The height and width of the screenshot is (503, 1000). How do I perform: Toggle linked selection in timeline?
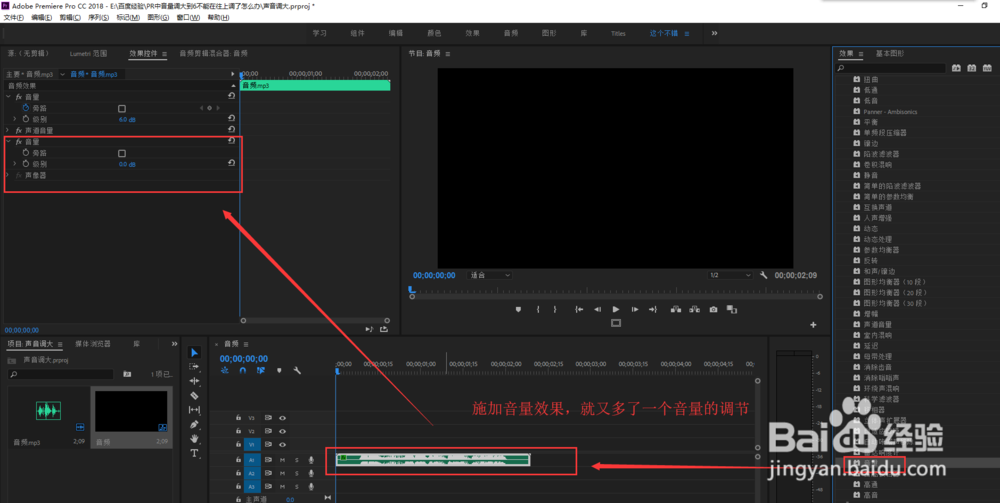click(261, 370)
